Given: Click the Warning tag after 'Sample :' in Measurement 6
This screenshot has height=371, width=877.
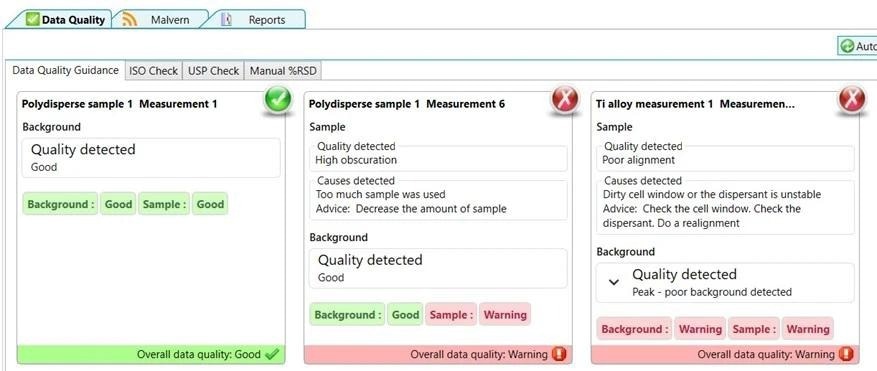Looking at the screenshot, I should coord(505,314).
